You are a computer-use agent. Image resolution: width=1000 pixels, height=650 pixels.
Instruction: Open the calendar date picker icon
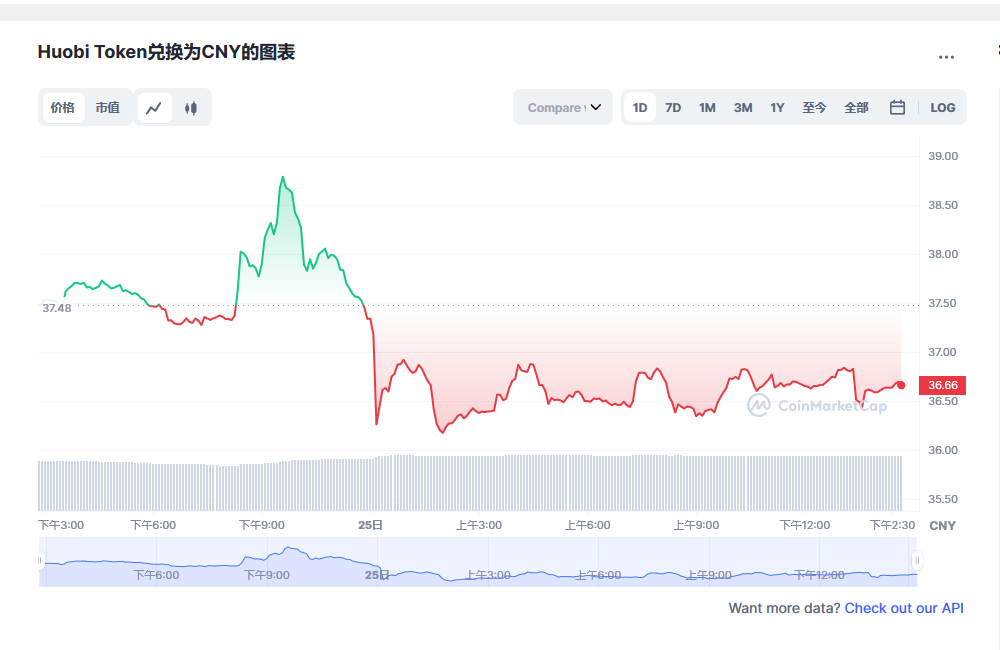pyautogui.click(x=897, y=107)
